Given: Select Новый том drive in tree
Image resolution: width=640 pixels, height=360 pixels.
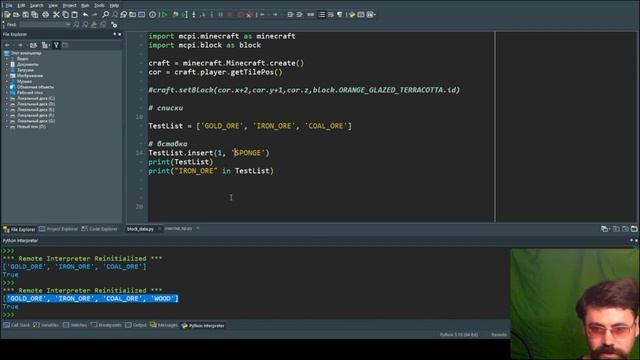Looking at the screenshot, I should [31, 127].
